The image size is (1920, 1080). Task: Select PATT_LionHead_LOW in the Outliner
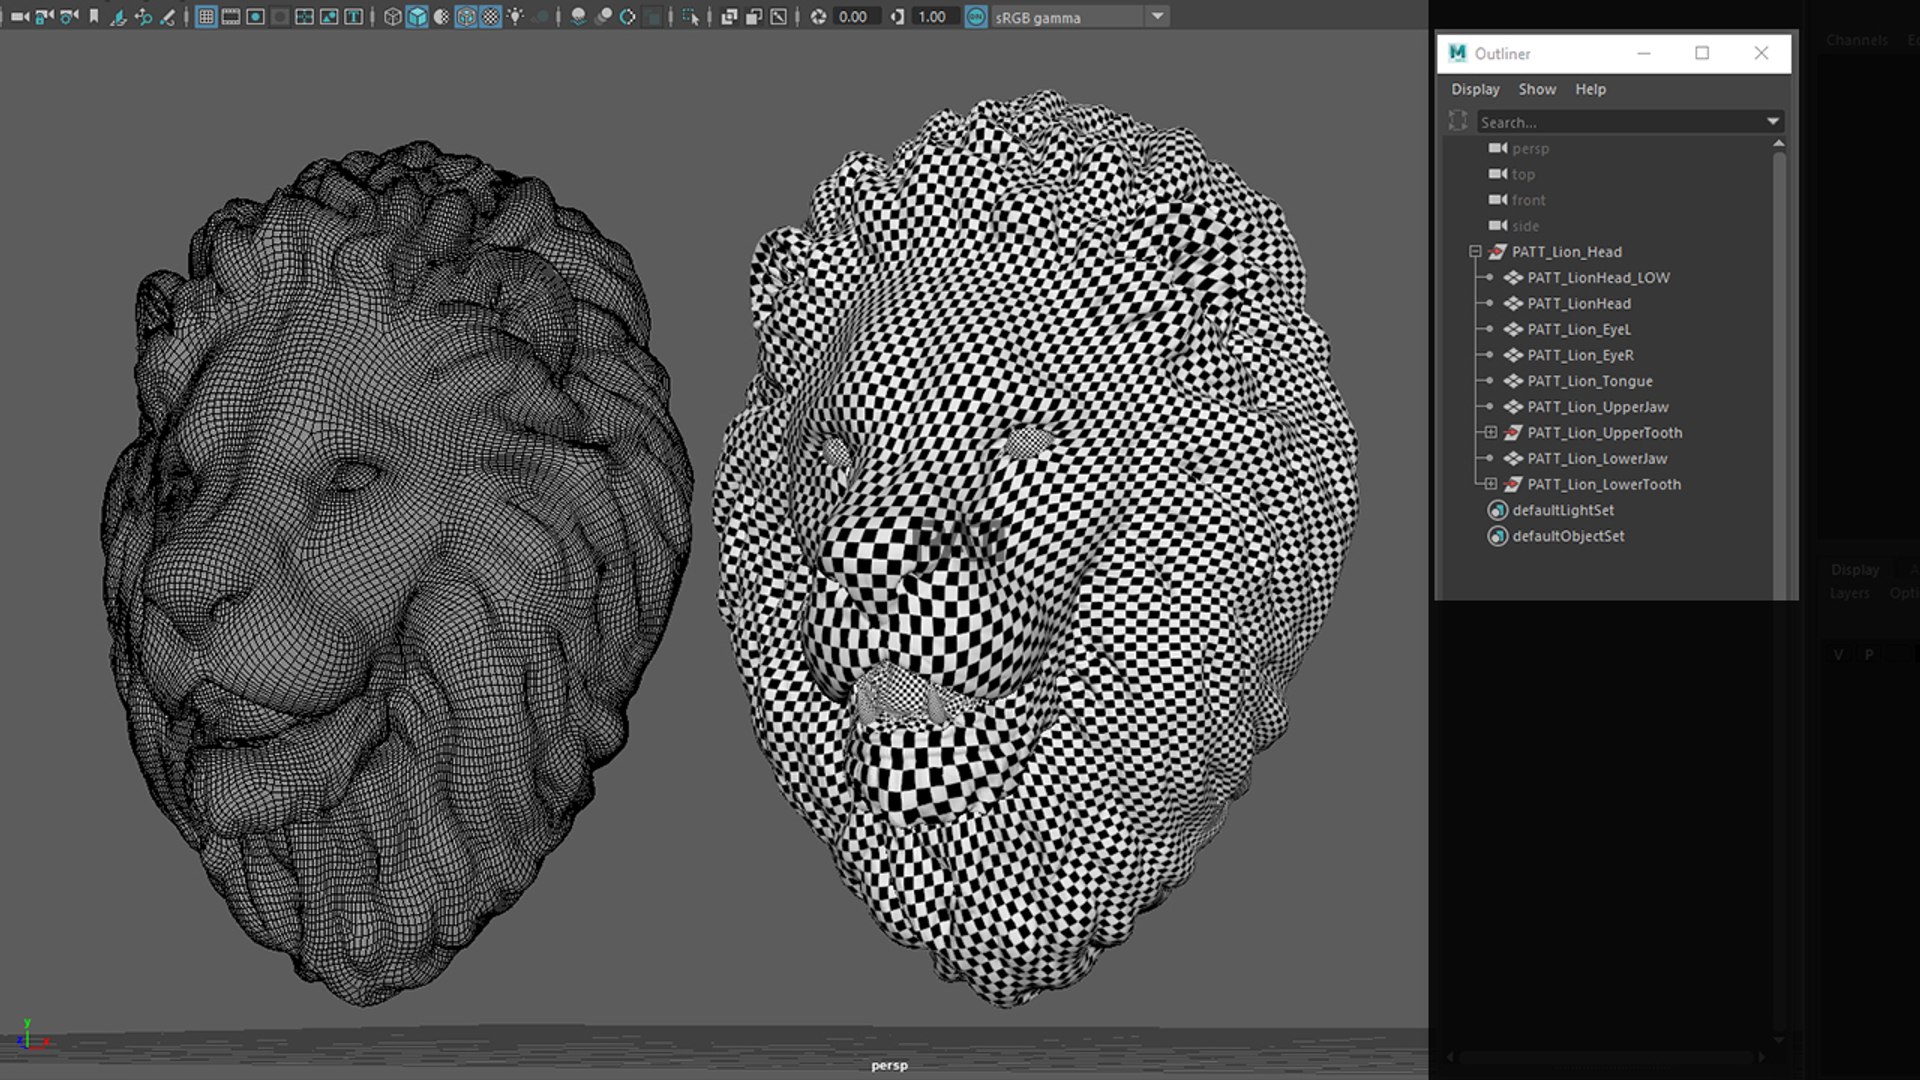click(1598, 278)
